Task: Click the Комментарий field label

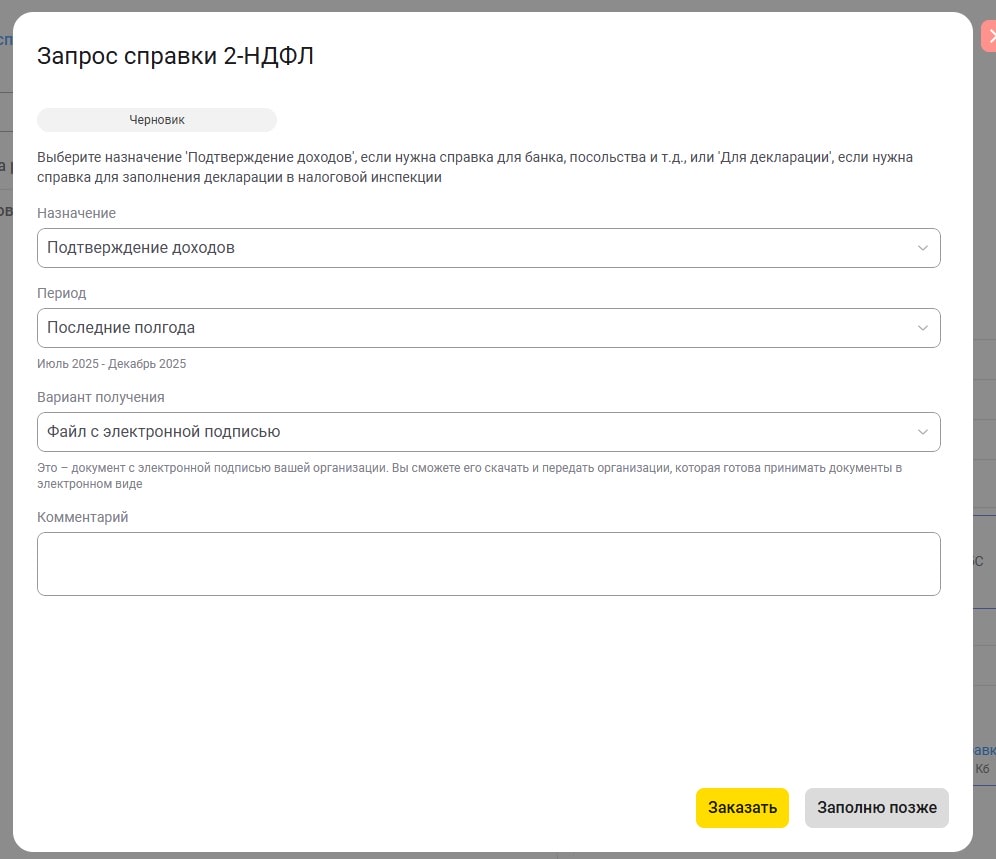Action: [83, 517]
